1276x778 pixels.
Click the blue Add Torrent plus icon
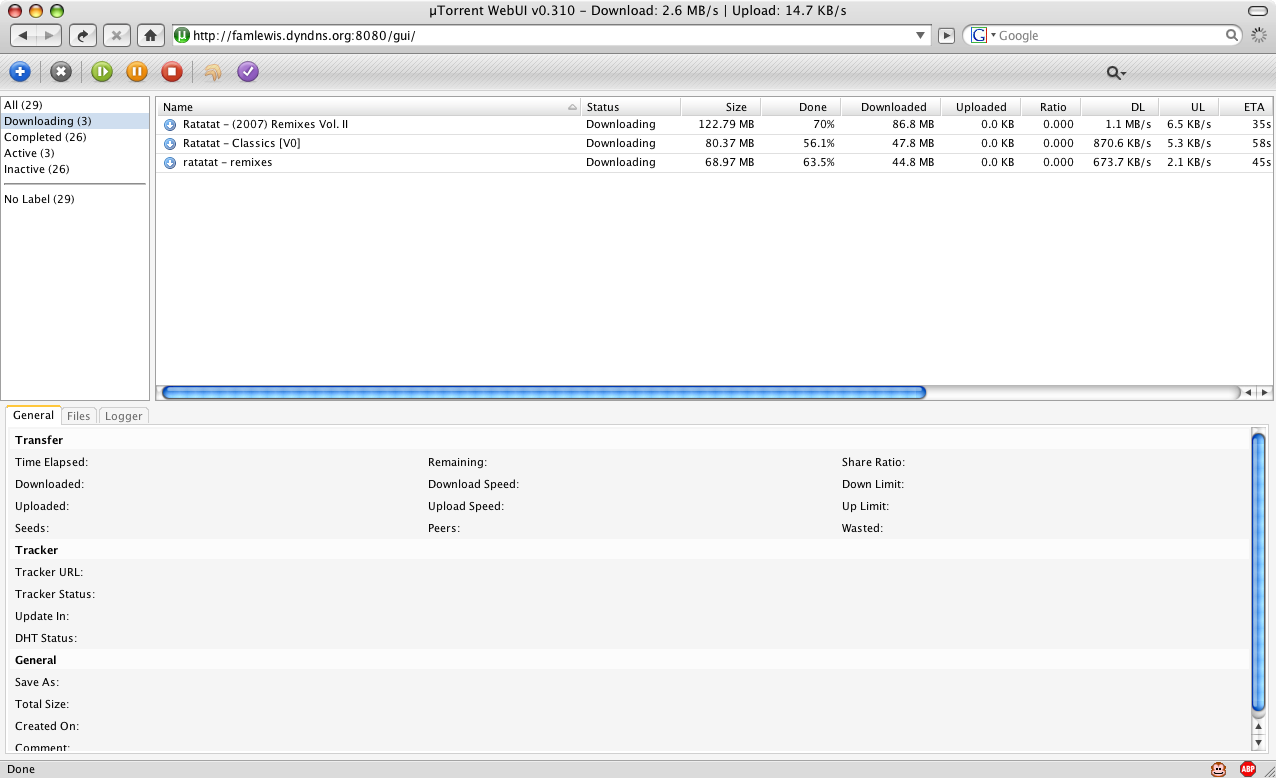pos(20,72)
